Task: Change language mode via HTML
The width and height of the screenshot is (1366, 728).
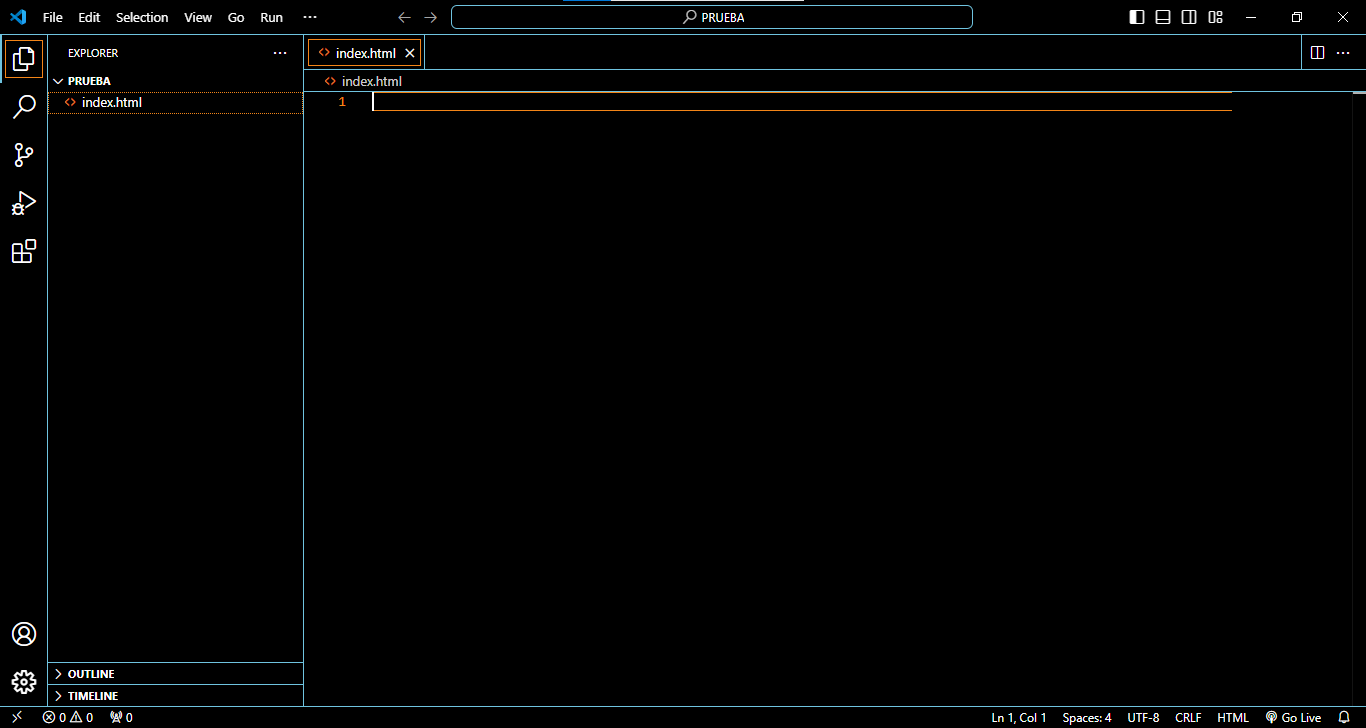Action: click(1233, 717)
